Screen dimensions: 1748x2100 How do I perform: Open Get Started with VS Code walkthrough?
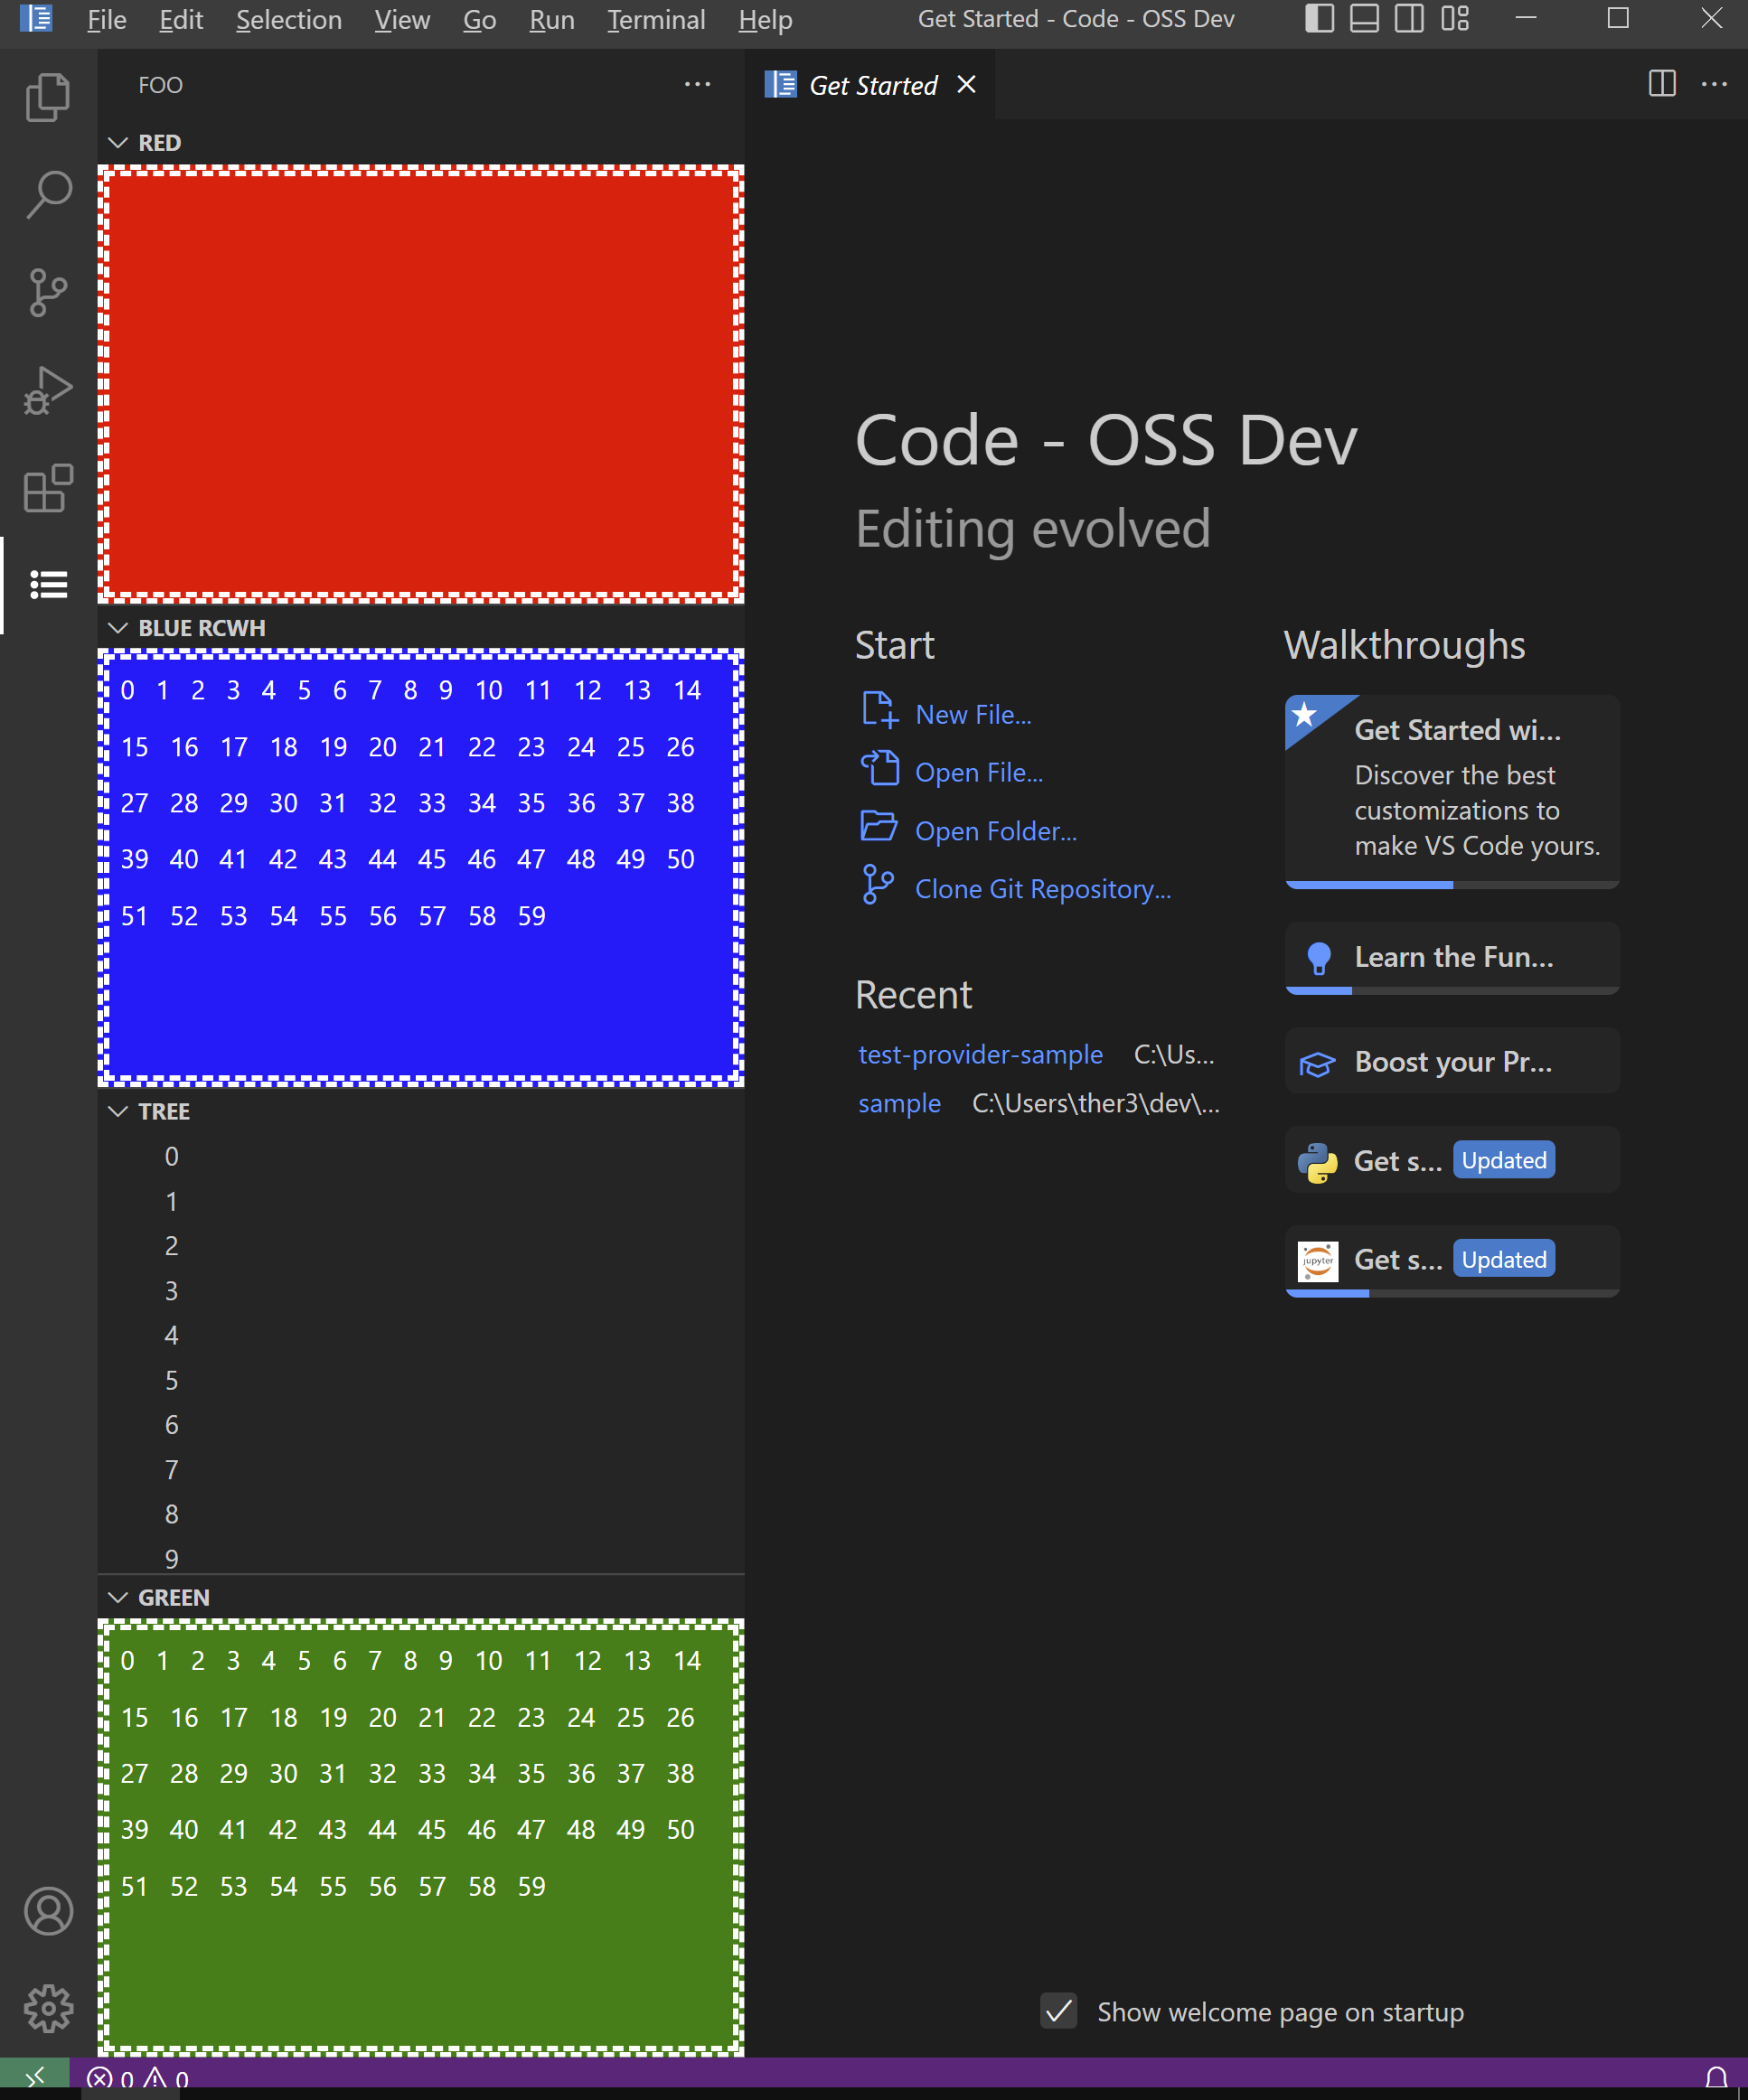[x=1452, y=791]
